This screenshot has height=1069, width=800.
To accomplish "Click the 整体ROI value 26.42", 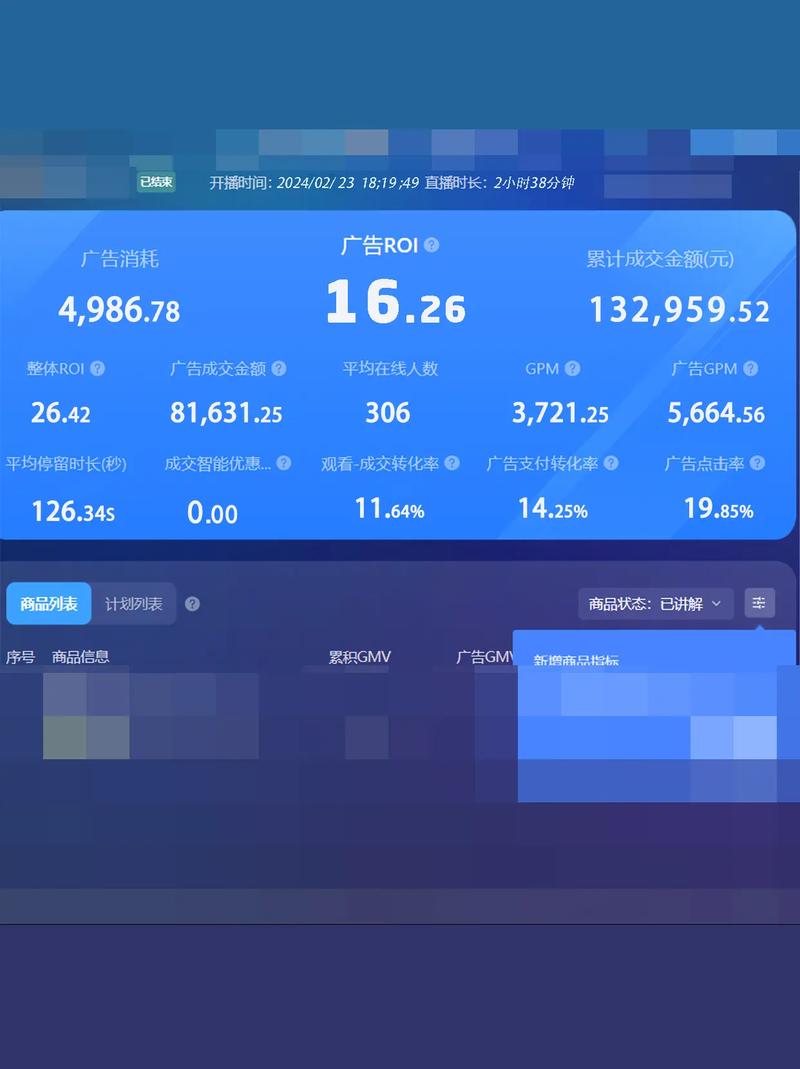I will [61, 413].
